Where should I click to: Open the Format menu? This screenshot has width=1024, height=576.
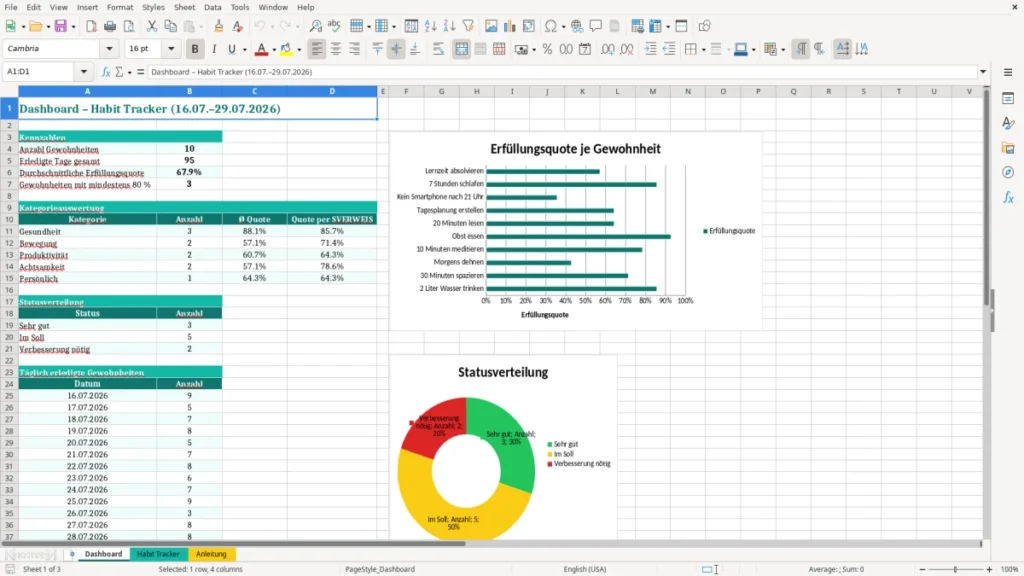tap(120, 7)
